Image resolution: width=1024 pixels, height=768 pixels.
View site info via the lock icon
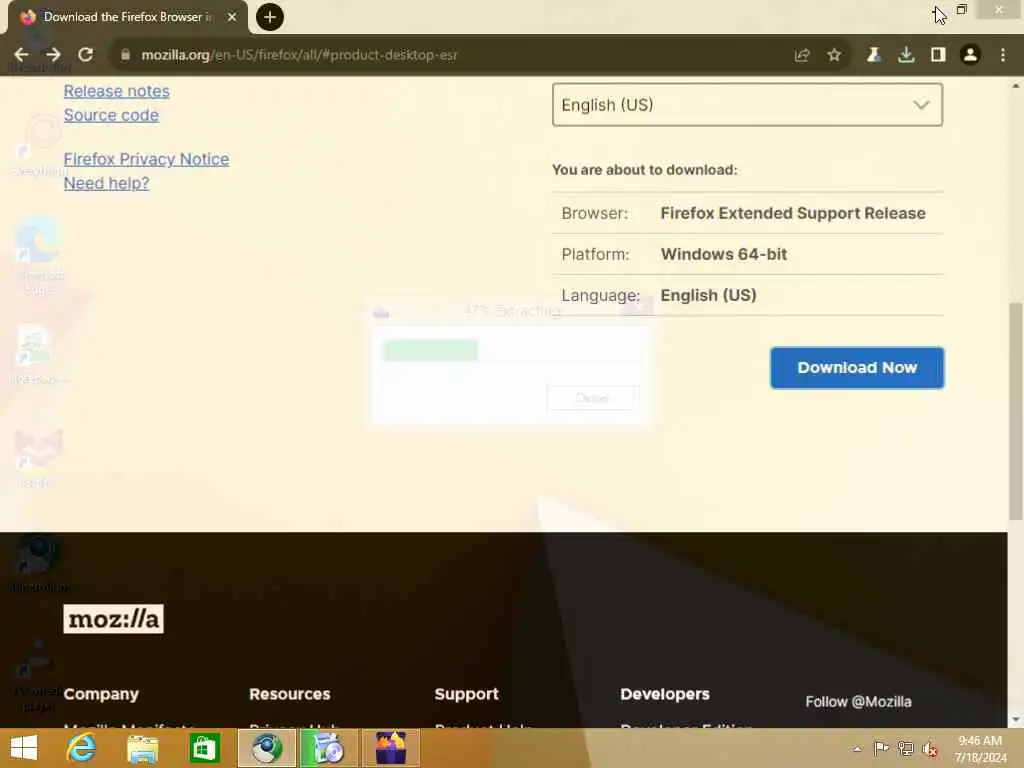pos(125,55)
